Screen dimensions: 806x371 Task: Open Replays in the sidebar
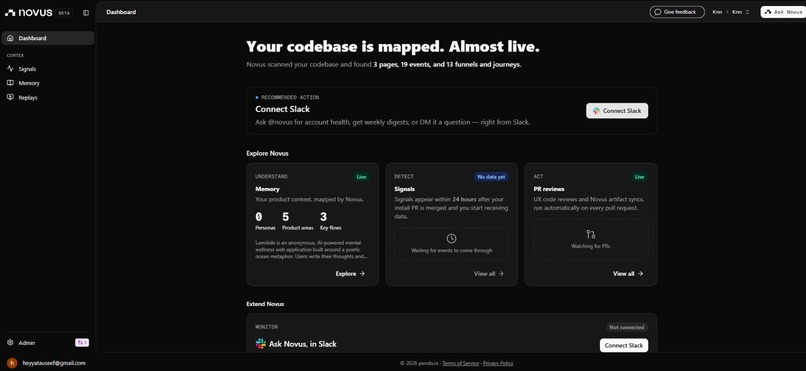point(48,98)
